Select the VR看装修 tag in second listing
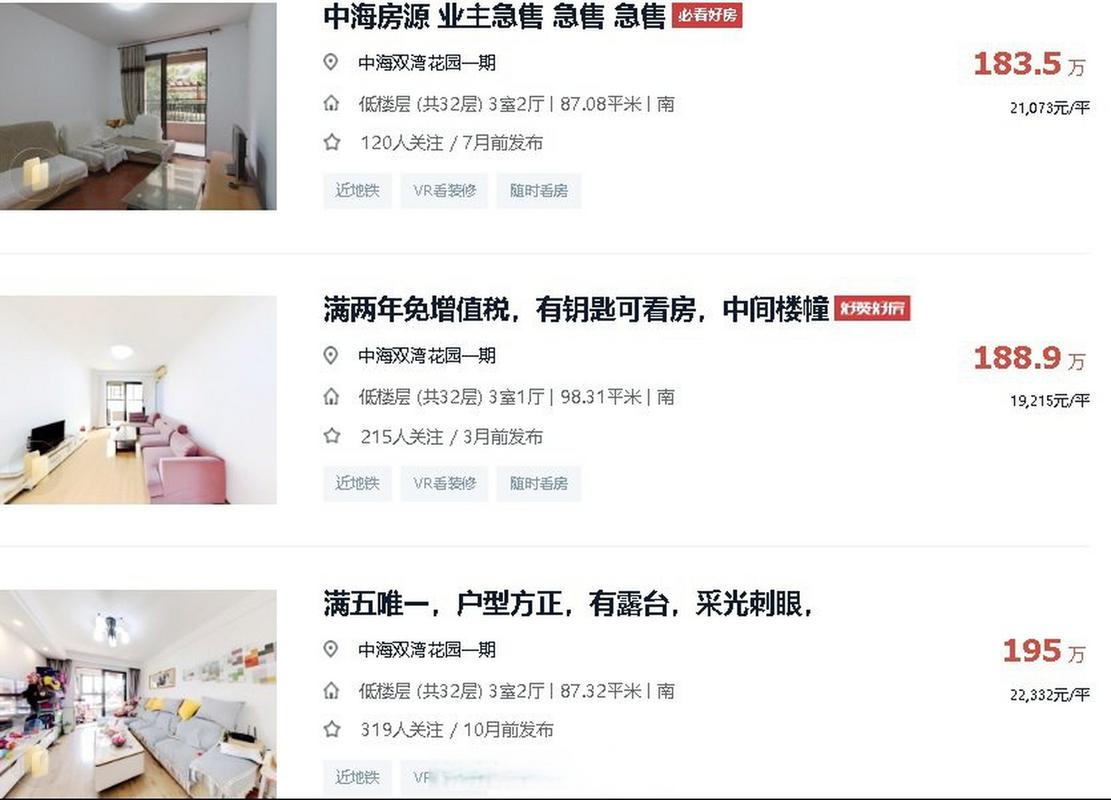 click(444, 483)
